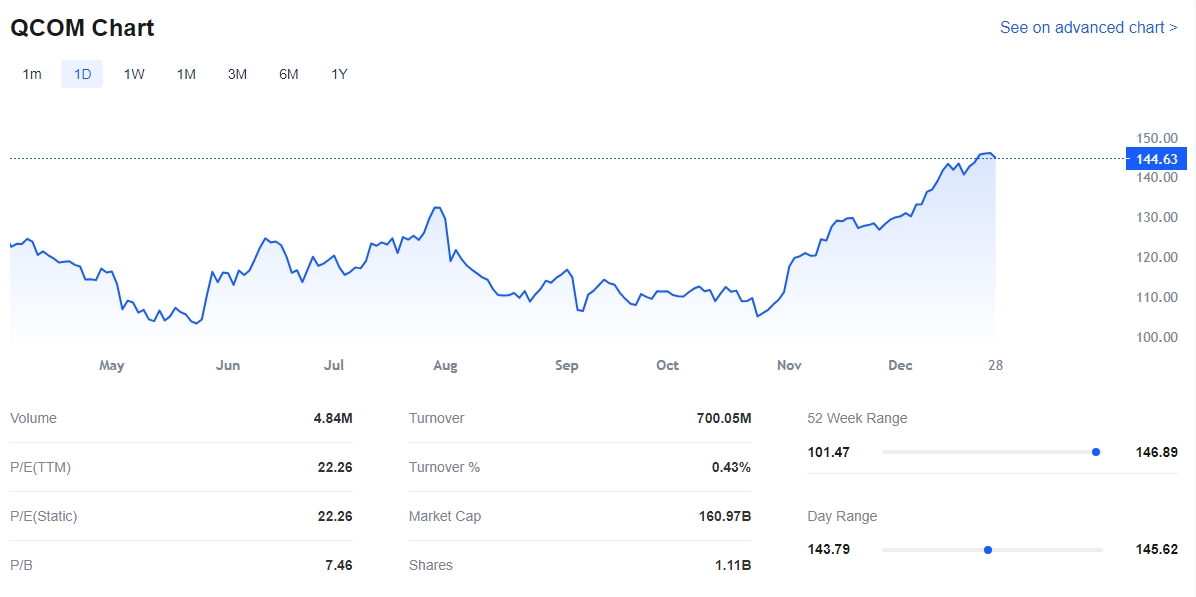Screen dimensions: 1196x597
Task: Click the 52 Week Range slider dot
Action: coord(1096,452)
